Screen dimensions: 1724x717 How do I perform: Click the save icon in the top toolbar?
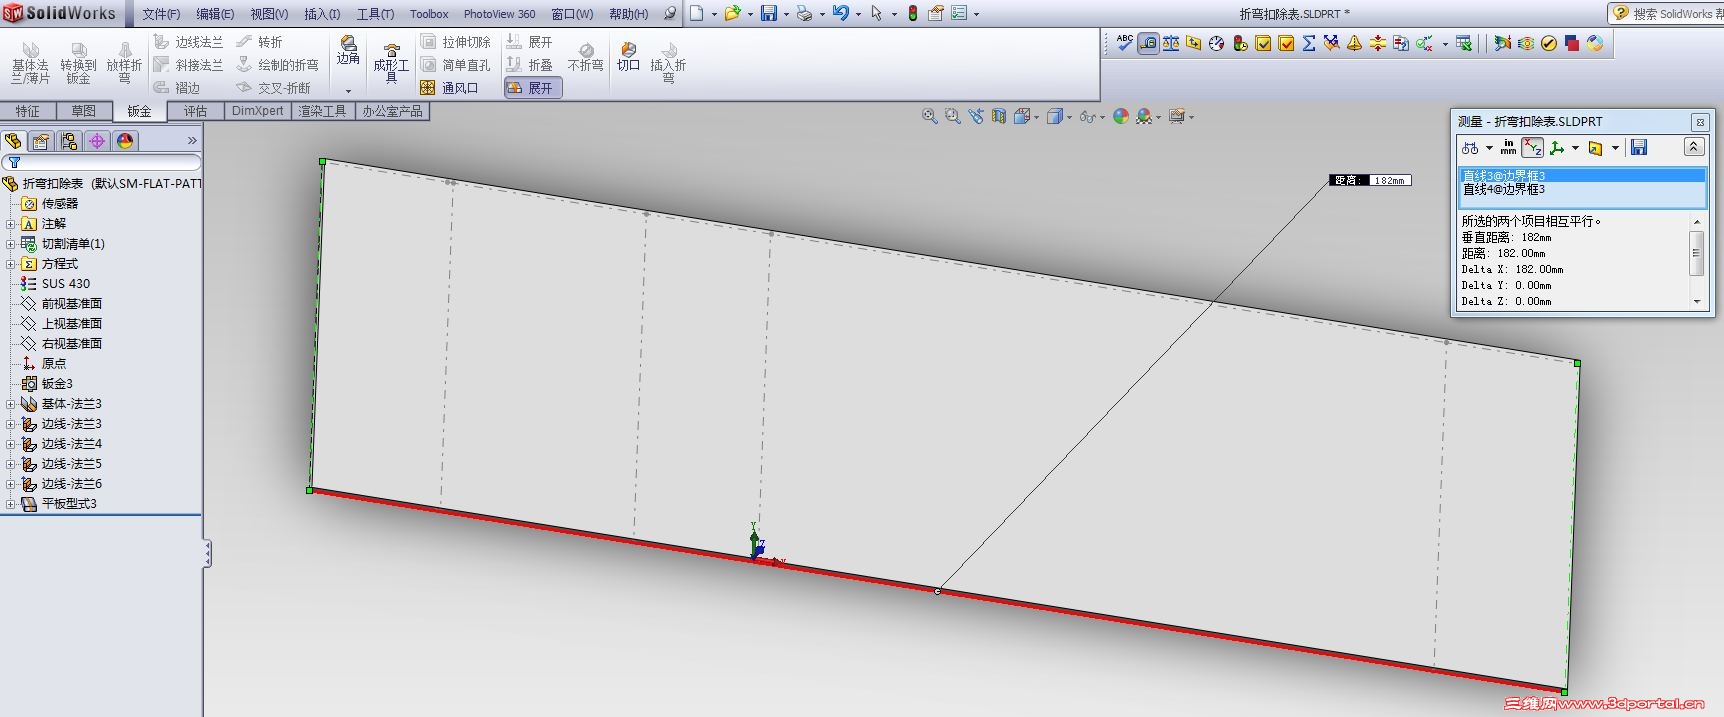click(769, 13)
